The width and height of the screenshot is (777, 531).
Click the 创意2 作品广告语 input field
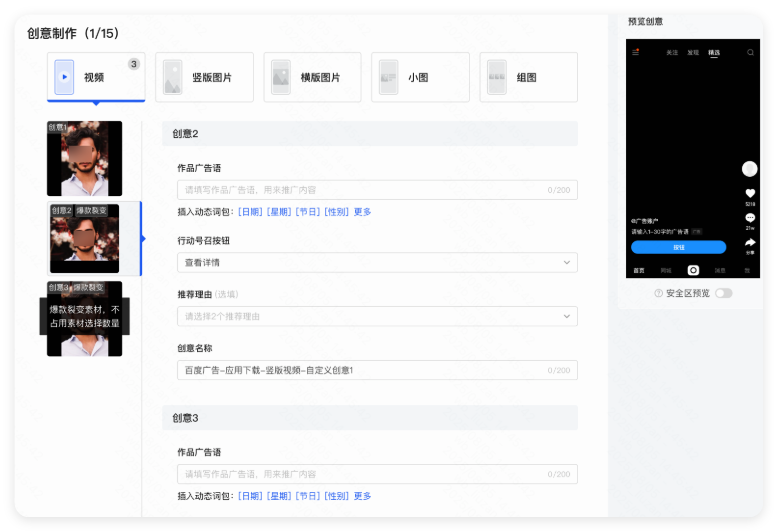tap(377, 190)
